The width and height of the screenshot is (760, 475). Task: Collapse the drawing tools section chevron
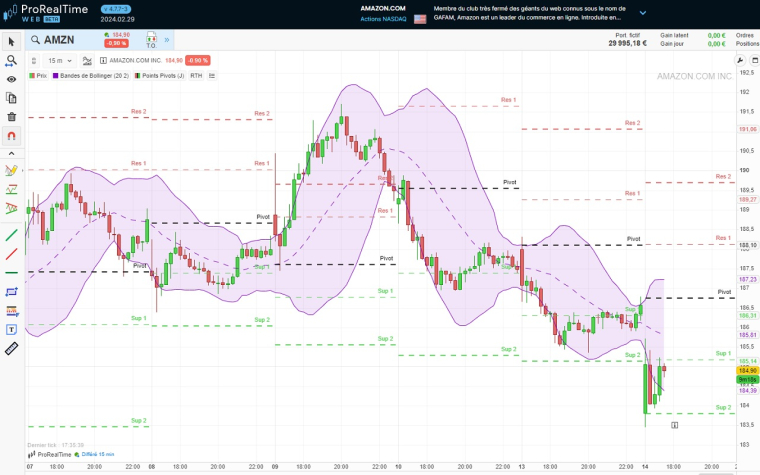[11, 154]
